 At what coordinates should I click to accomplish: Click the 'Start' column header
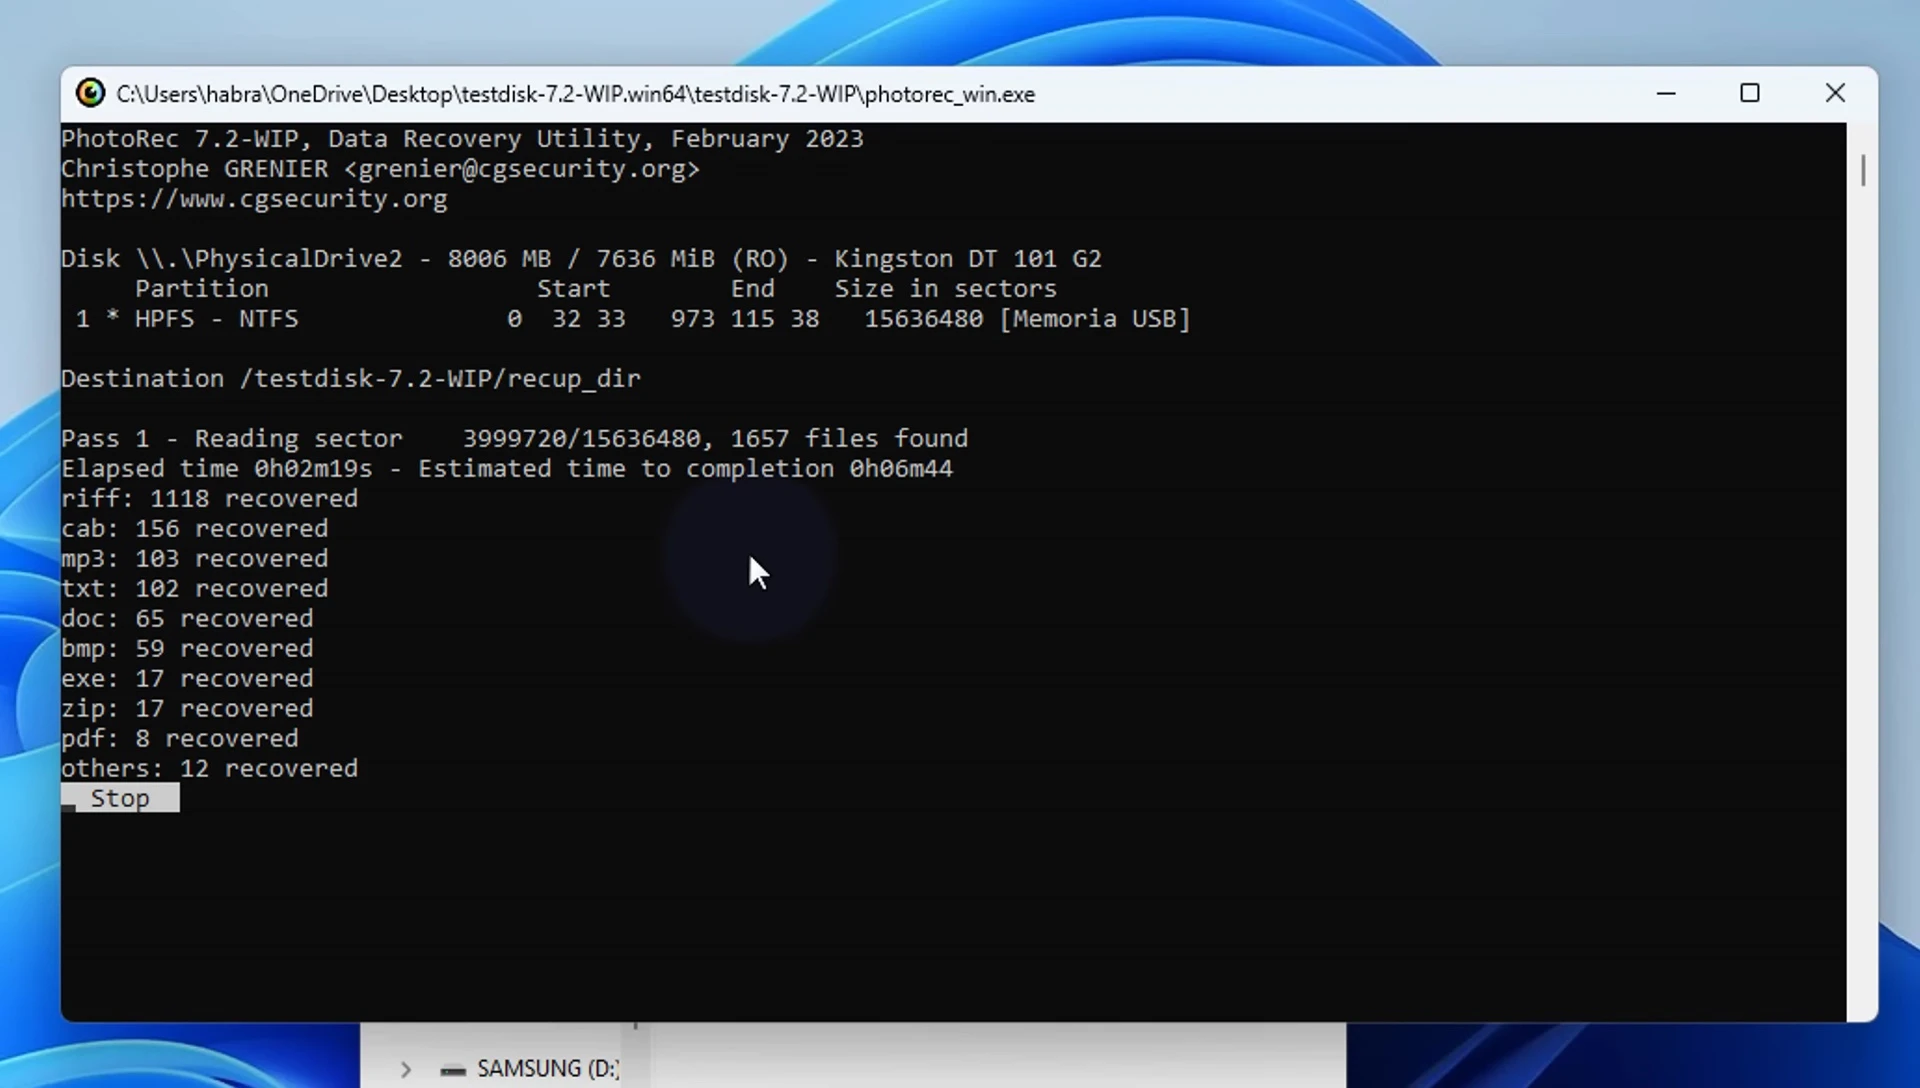click(574, 289)
